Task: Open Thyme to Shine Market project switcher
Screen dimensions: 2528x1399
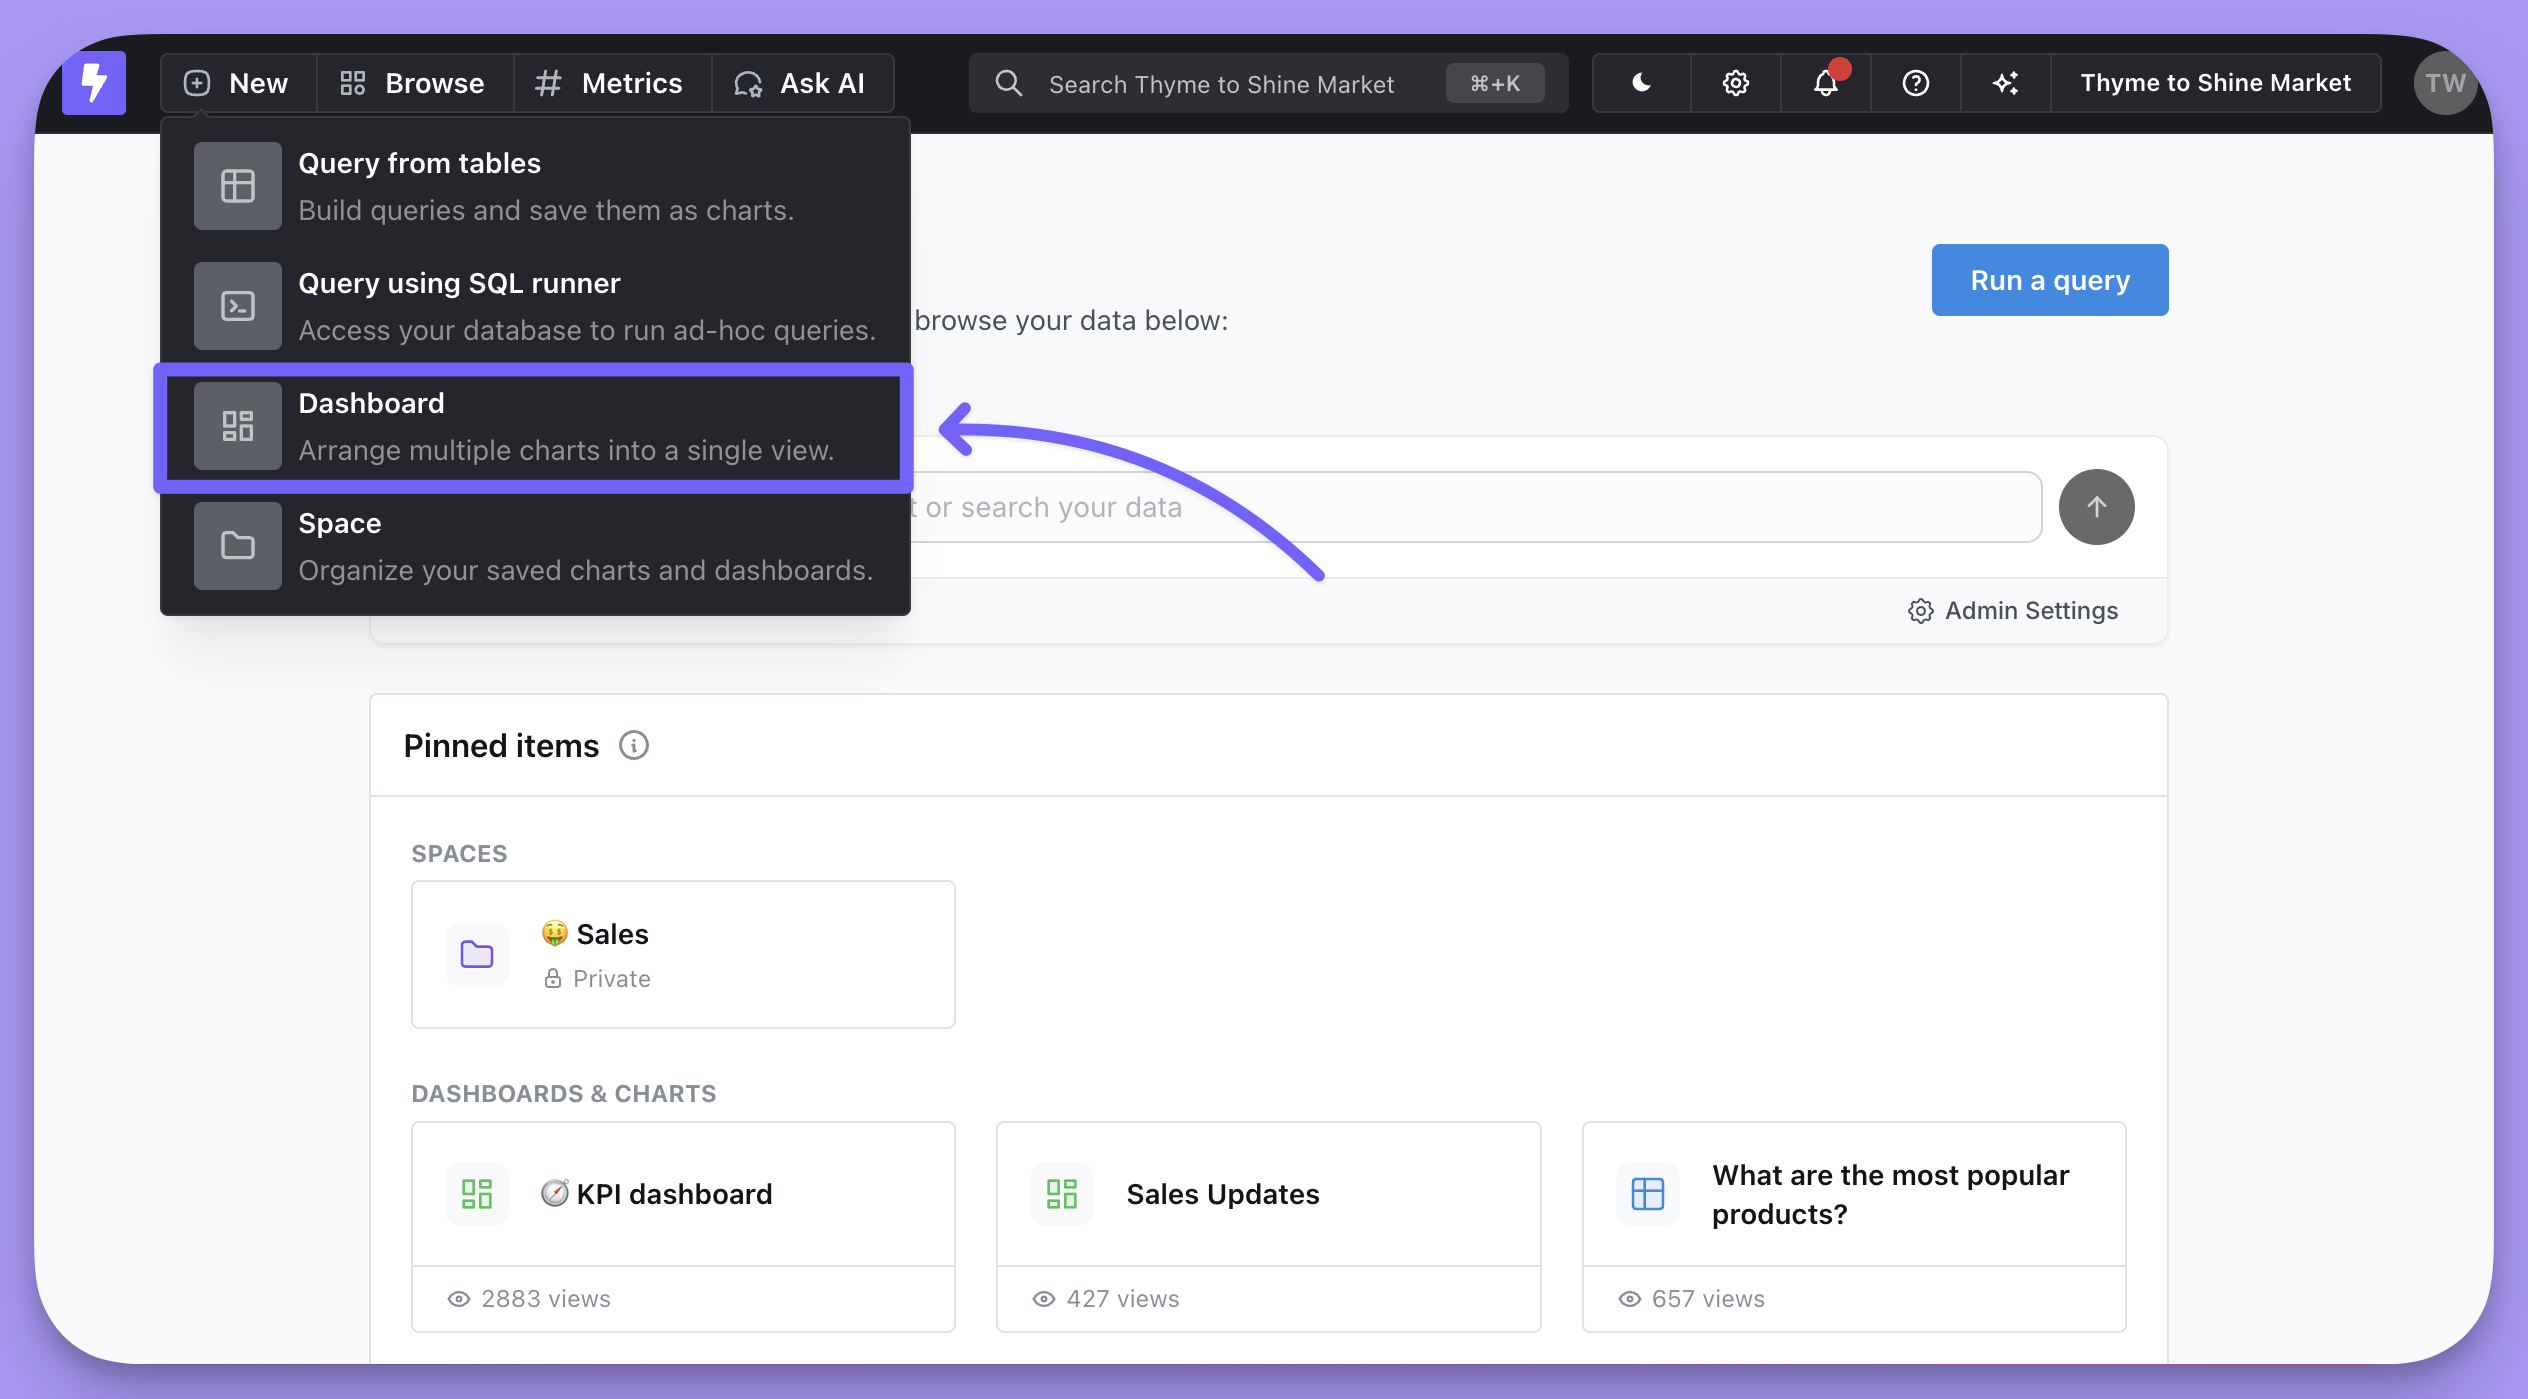Action: 2215,83
